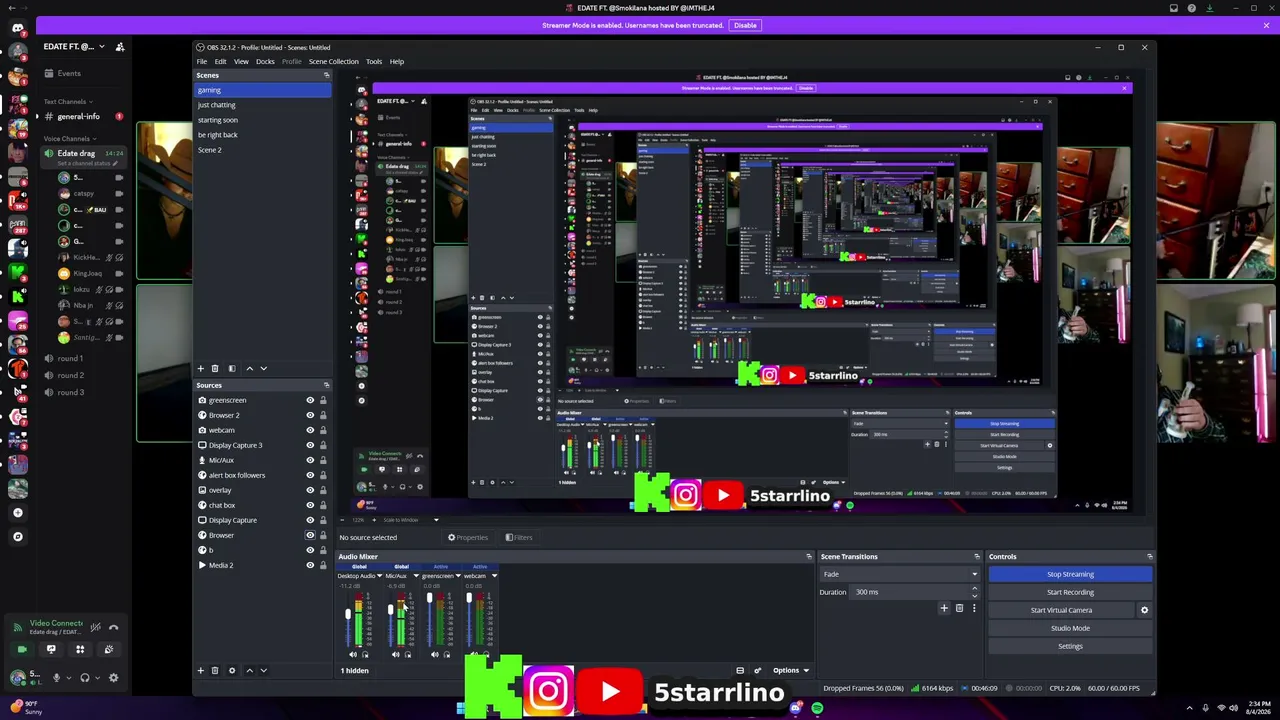Open Scene Collection menu
1280x720 pixels.
coord(333,62)
